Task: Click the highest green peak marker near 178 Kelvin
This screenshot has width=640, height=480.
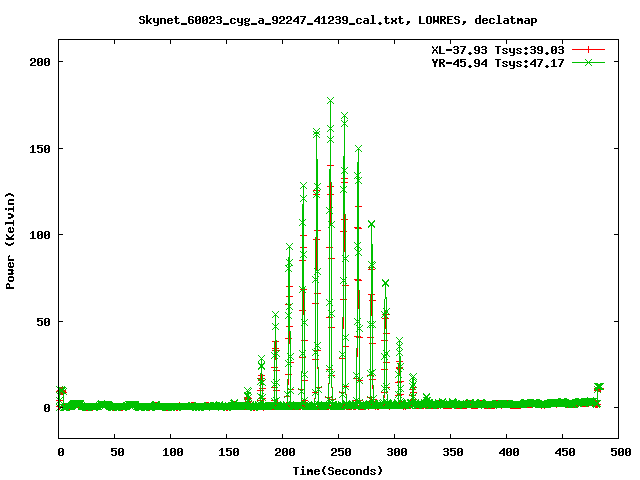Action: (331, 100)
